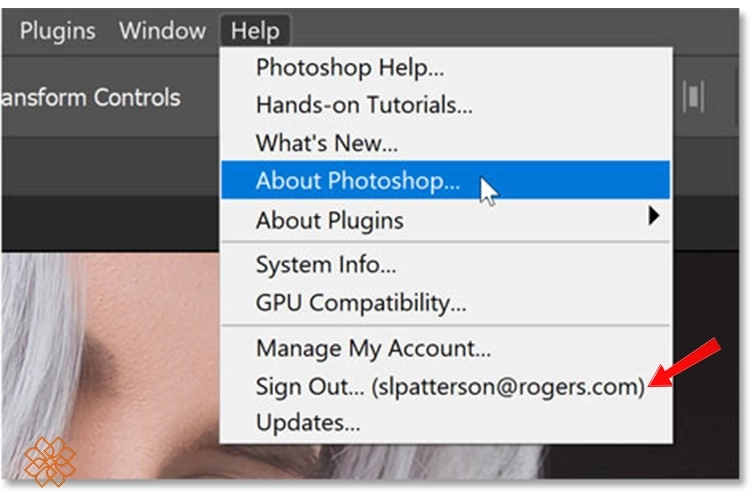Open the Plugins menu

58,31
